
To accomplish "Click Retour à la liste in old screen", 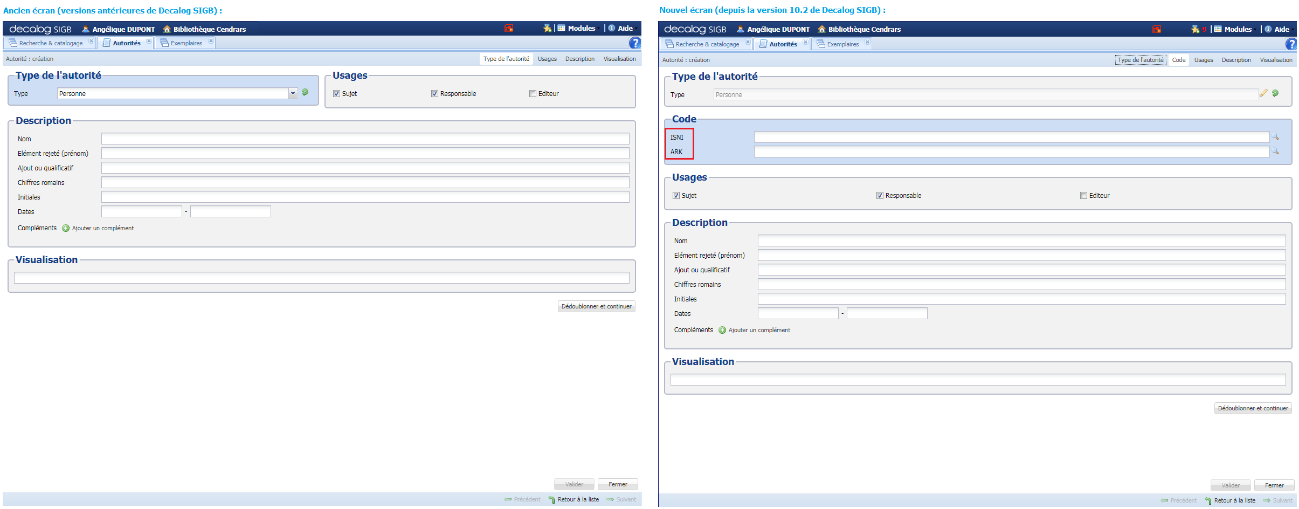I will 573,499.
